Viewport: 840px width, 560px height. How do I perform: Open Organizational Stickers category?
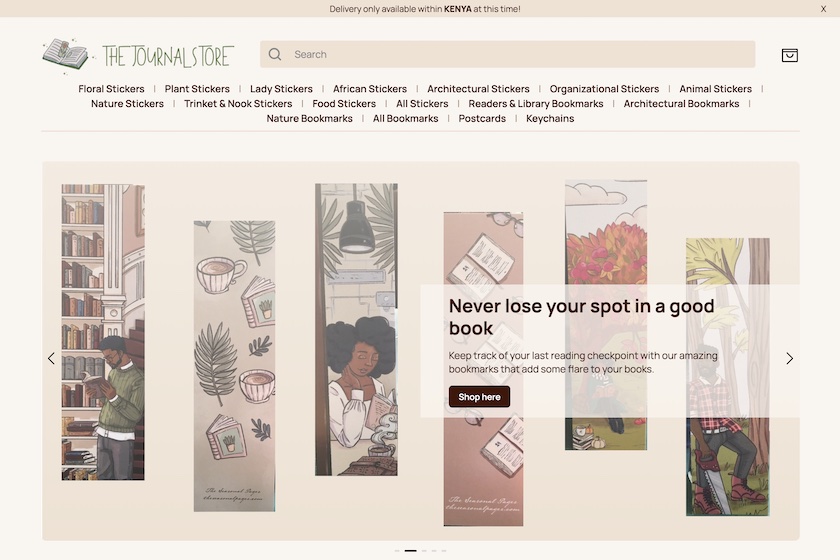click(604, 89)
